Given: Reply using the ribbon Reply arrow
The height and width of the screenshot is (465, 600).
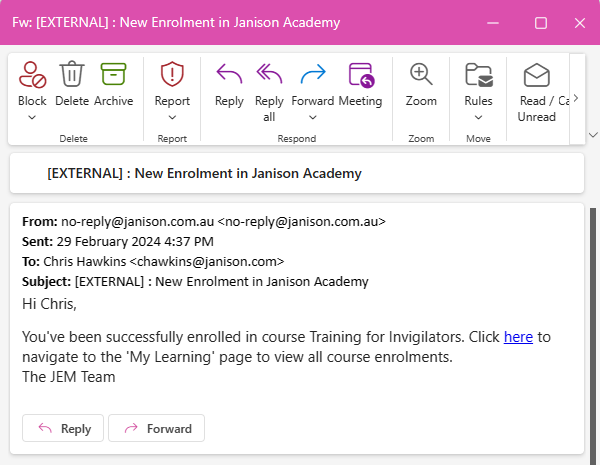Looking at the screenshot, I should tap(229, 76).
